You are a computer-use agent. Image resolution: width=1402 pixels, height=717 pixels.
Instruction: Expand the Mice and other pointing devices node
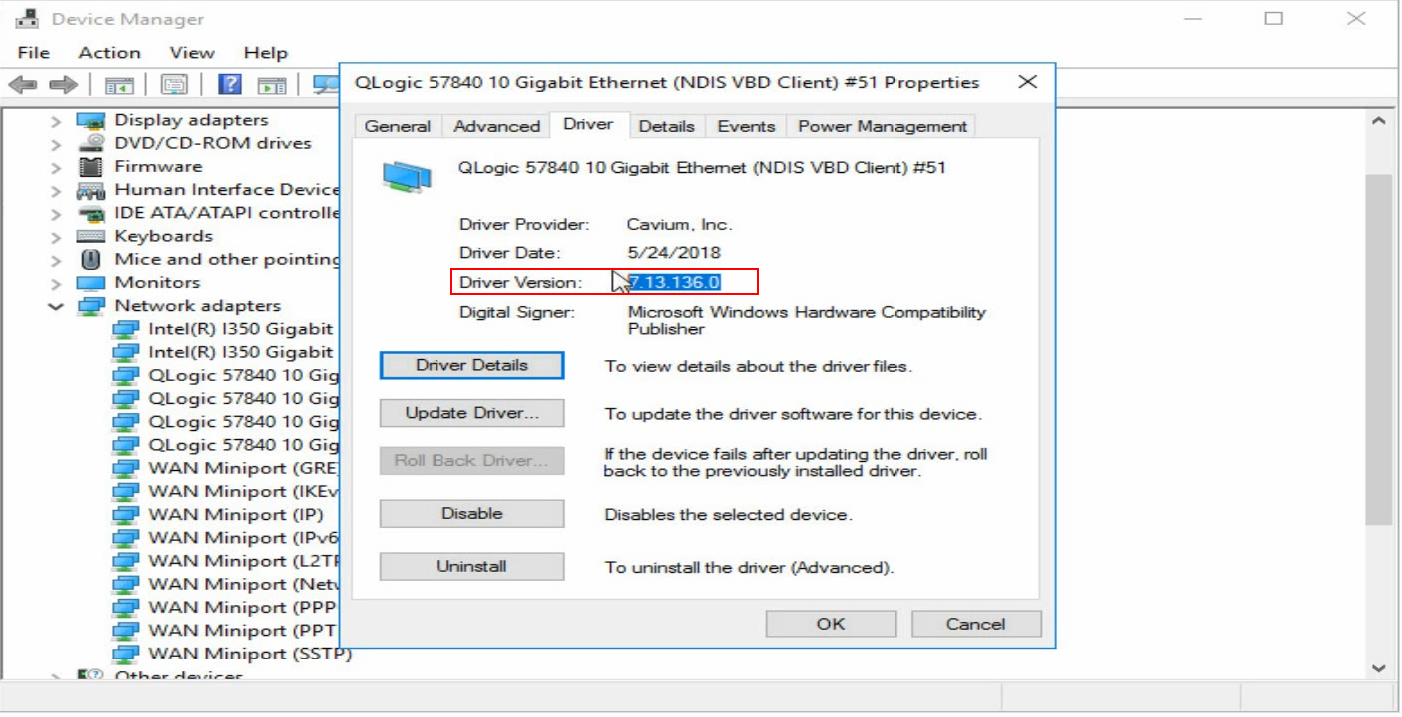[56, 260]
